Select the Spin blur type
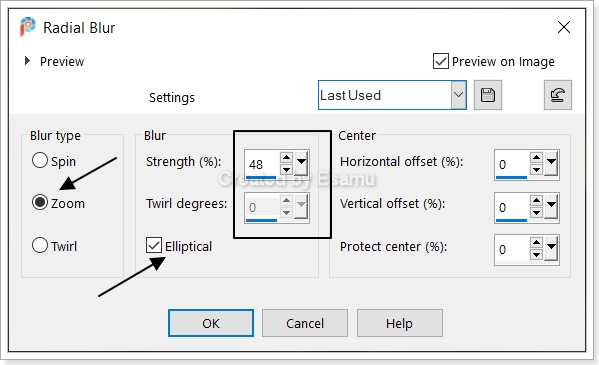Screen dimensions: 599x365 tap(40, 161)
